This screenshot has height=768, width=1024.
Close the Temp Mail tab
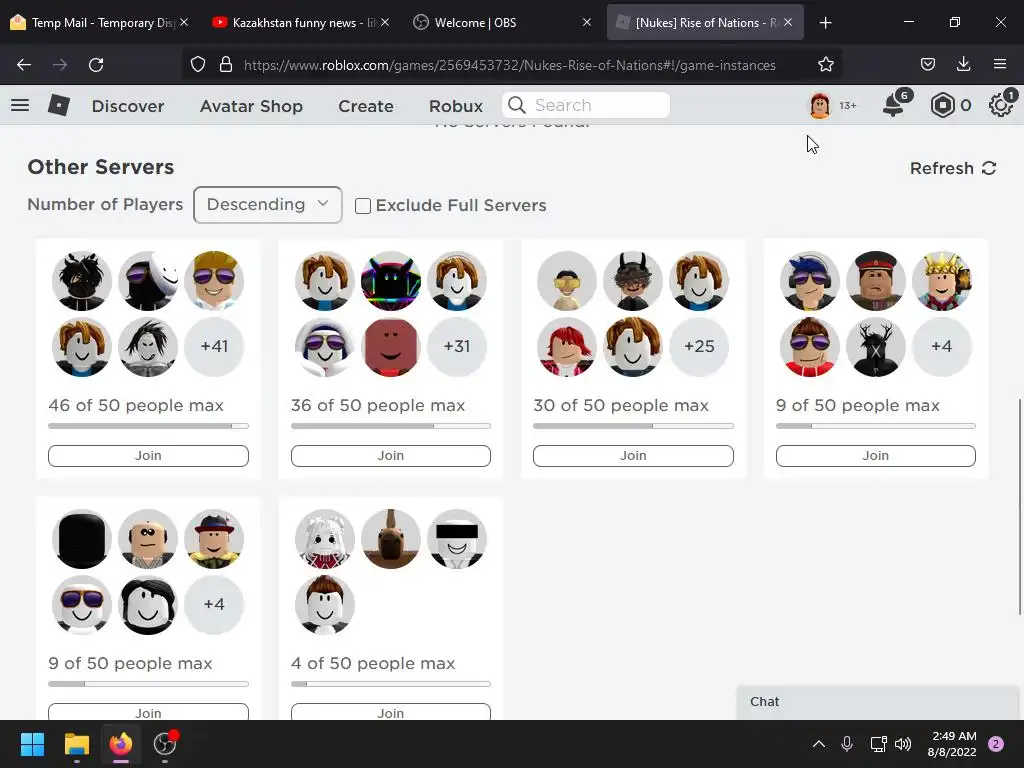[184, 22]
